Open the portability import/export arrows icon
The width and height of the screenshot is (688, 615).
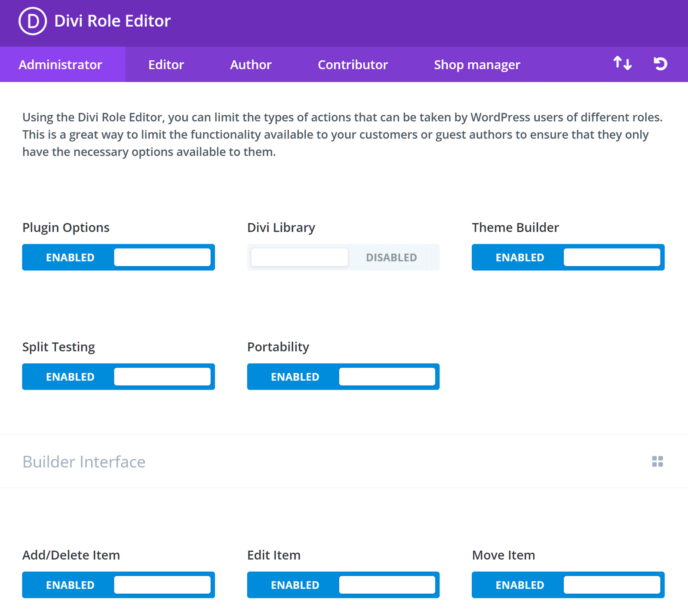622,64
